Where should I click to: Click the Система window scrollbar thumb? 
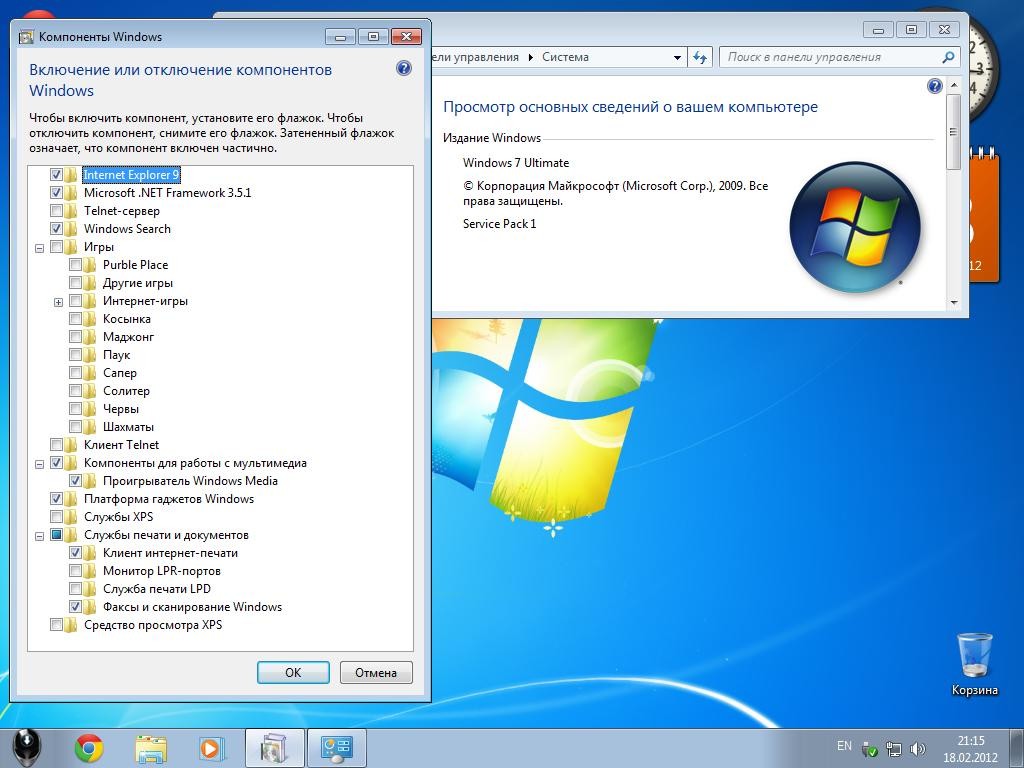tap(953, 132)
